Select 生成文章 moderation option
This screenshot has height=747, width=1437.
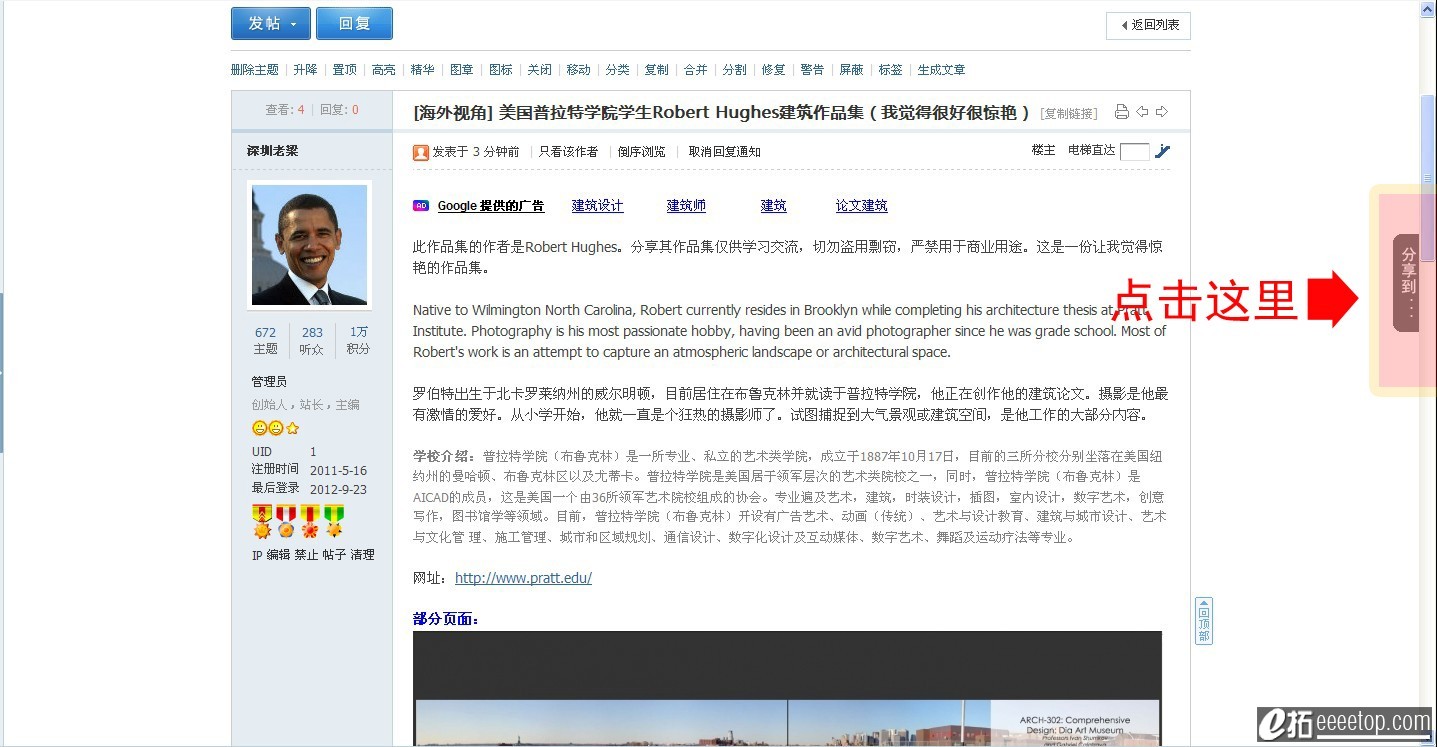point(942,70)
